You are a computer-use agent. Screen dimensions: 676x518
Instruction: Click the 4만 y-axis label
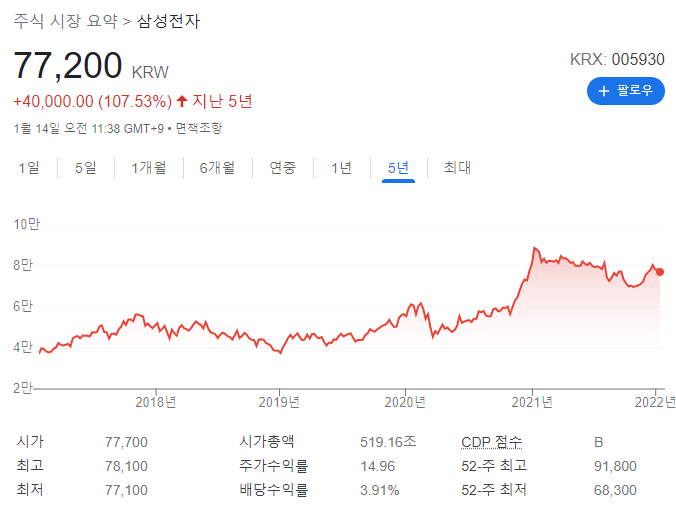23,346
